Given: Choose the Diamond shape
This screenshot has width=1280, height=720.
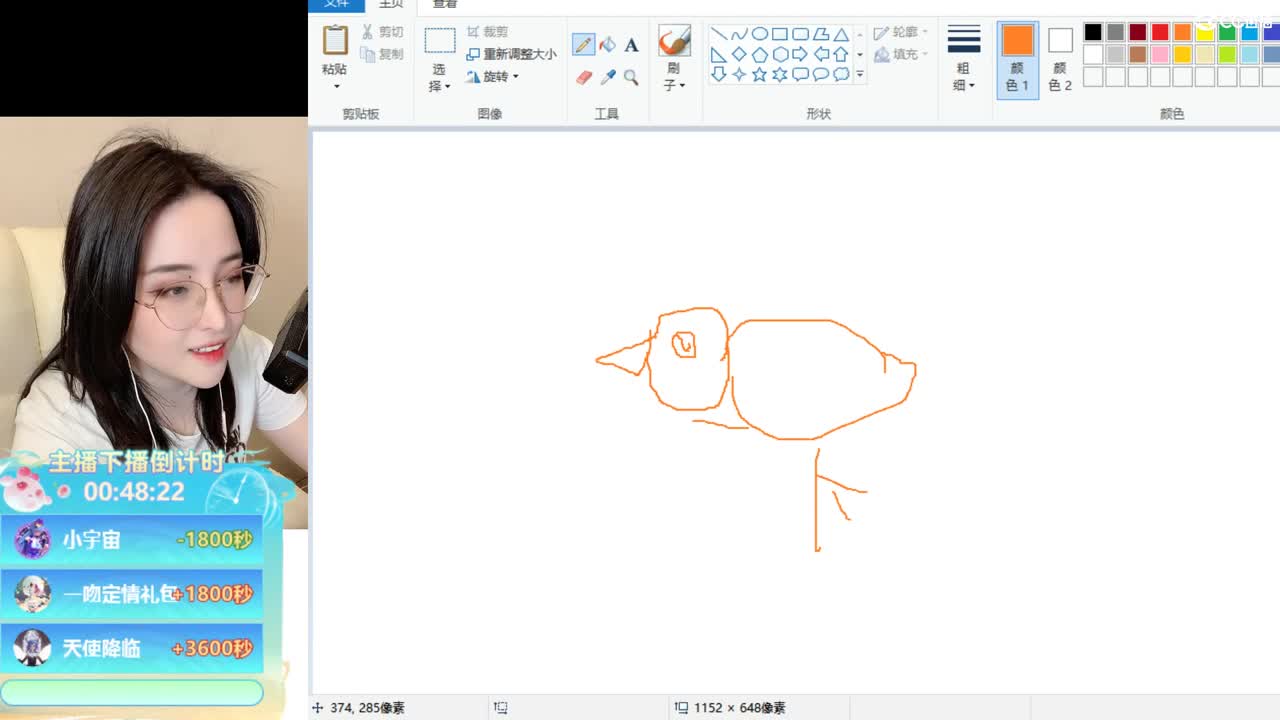Looking at the screenshot, I should (x=739, y=54).
